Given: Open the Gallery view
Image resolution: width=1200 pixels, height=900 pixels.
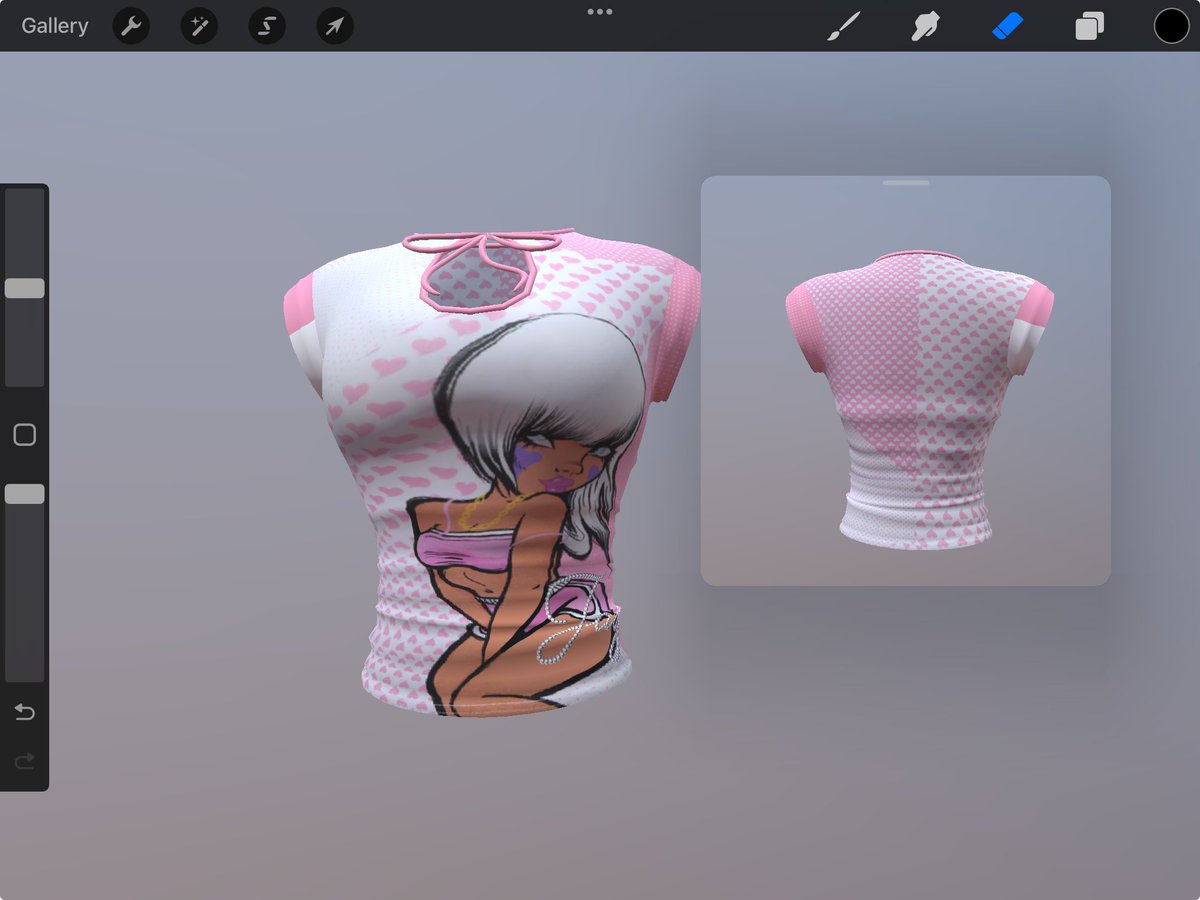Looking at the screenshot, I should pyautogui.click(x=55, y=26).
